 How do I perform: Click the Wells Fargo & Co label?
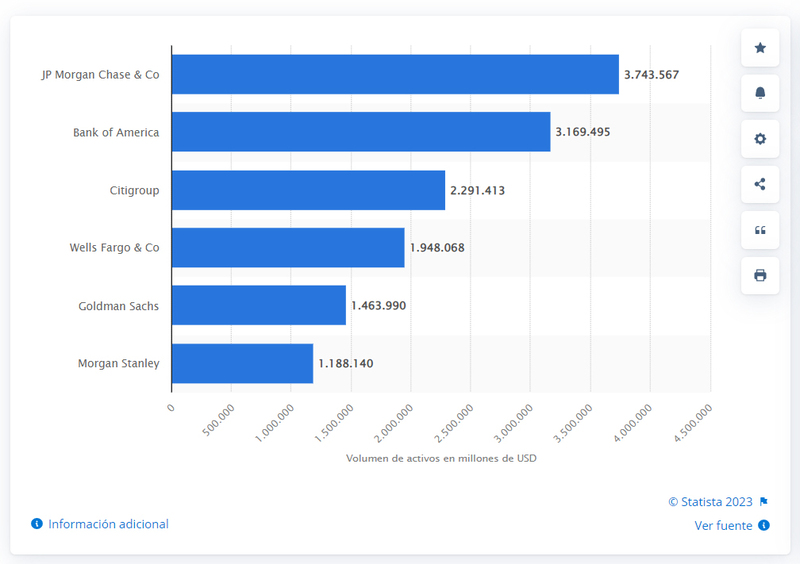[114, 248]
